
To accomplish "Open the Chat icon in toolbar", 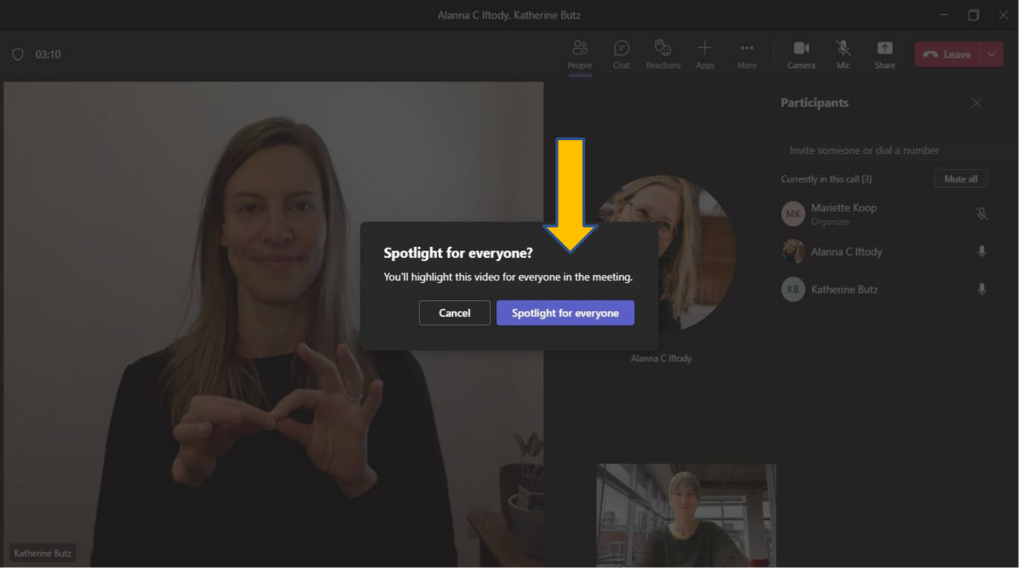I will [621, 49].
